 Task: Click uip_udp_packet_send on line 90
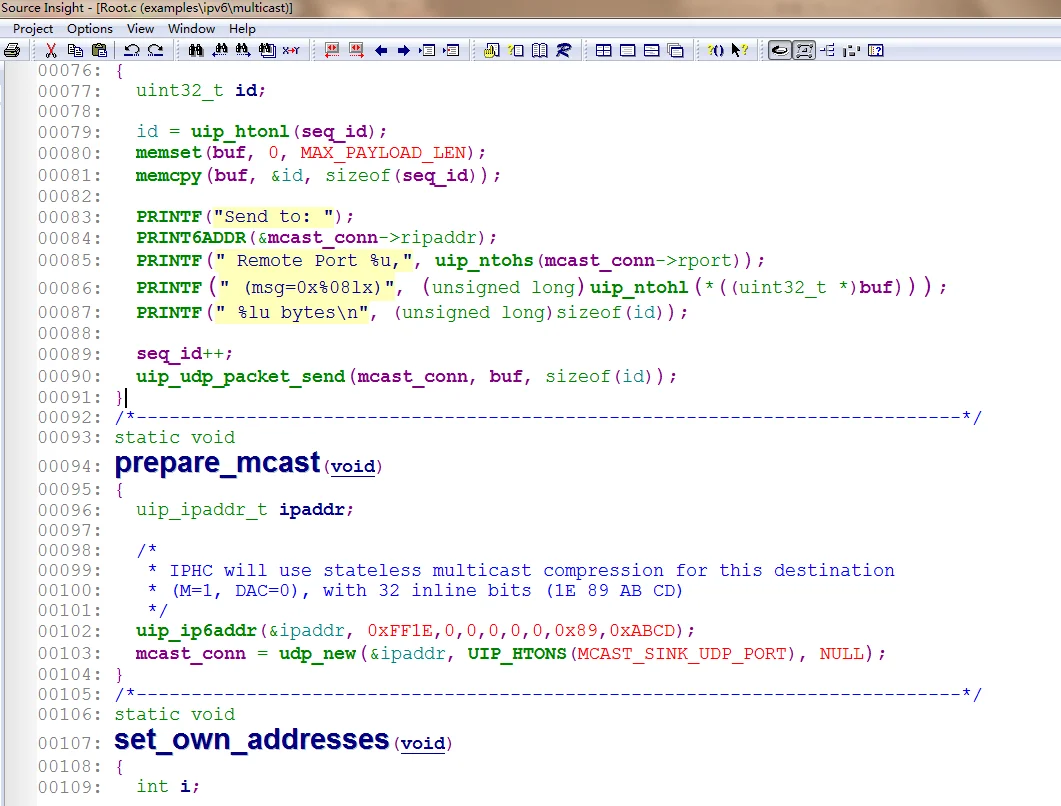(241, 376)
